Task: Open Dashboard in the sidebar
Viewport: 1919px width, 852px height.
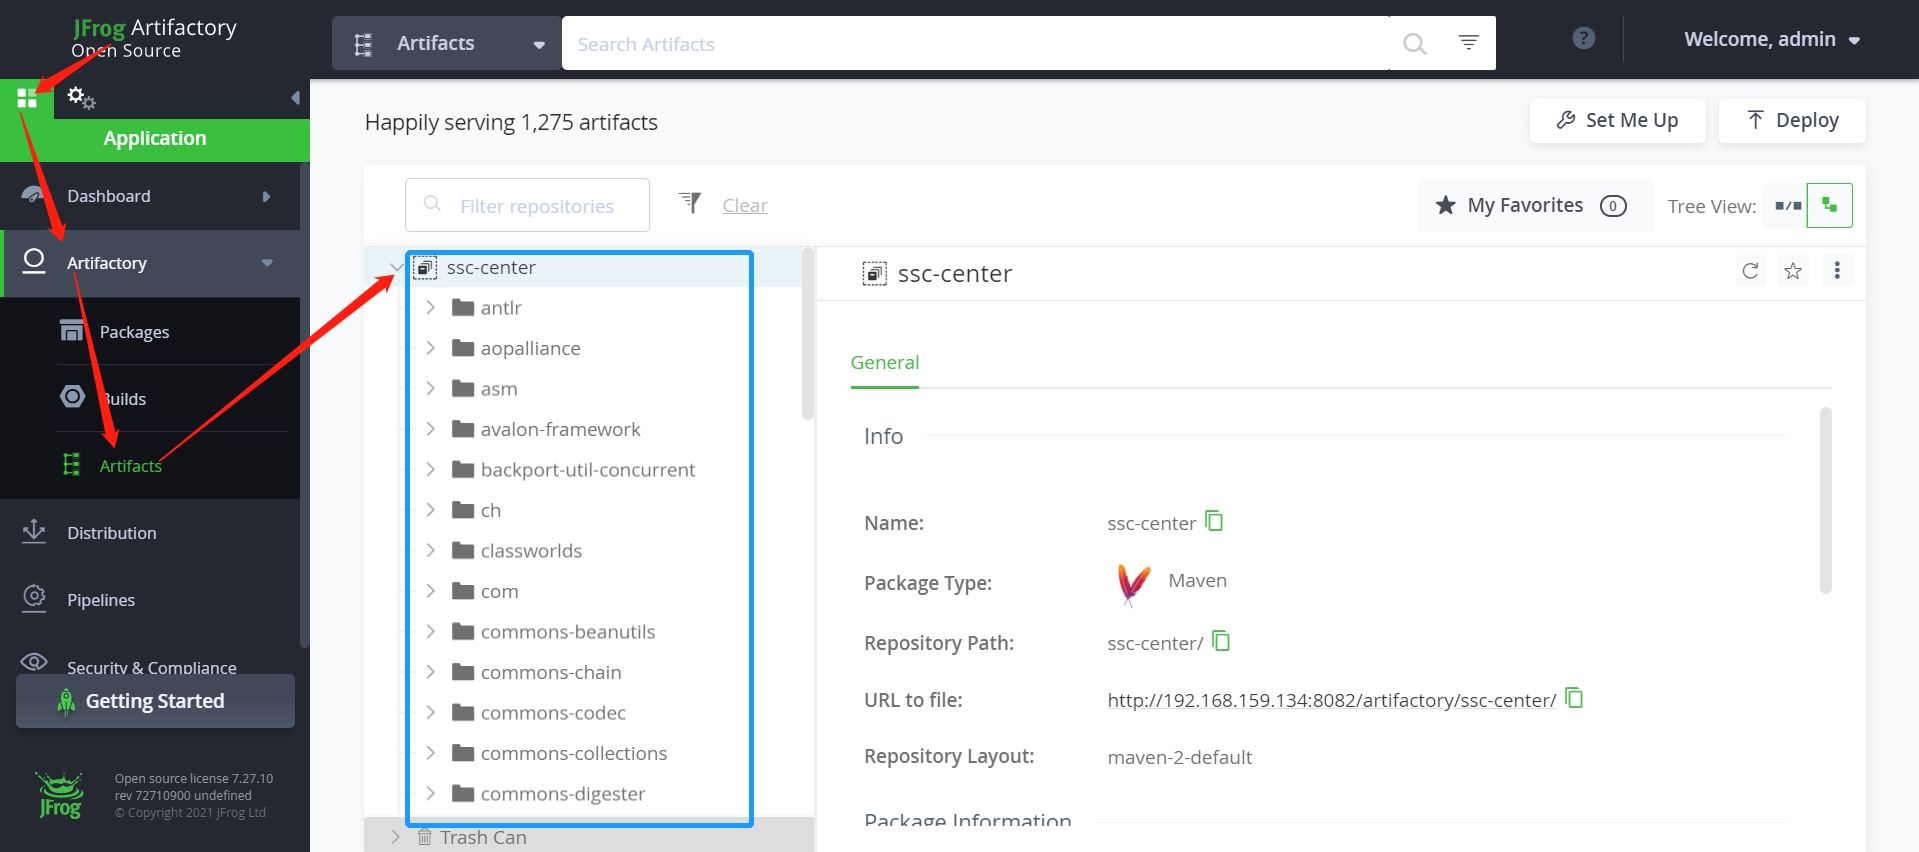Action: click(x=150, y=196)
